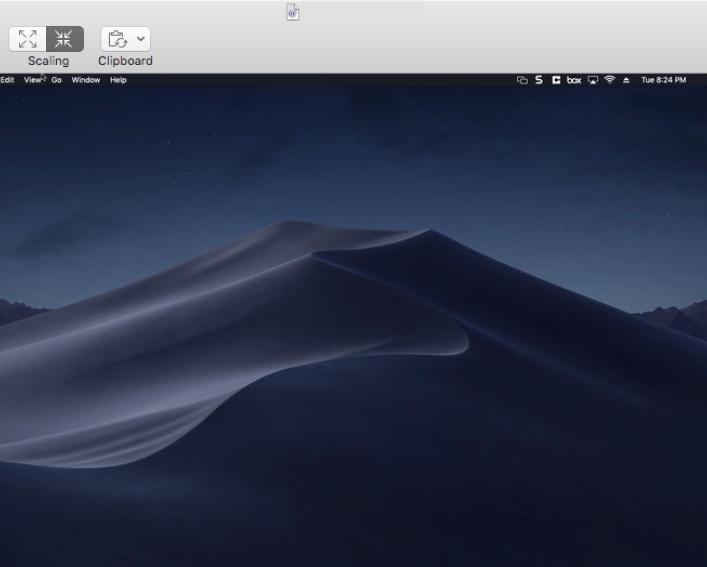Open the Box menu bar icon
707x567 pixels.
point(574,80)
